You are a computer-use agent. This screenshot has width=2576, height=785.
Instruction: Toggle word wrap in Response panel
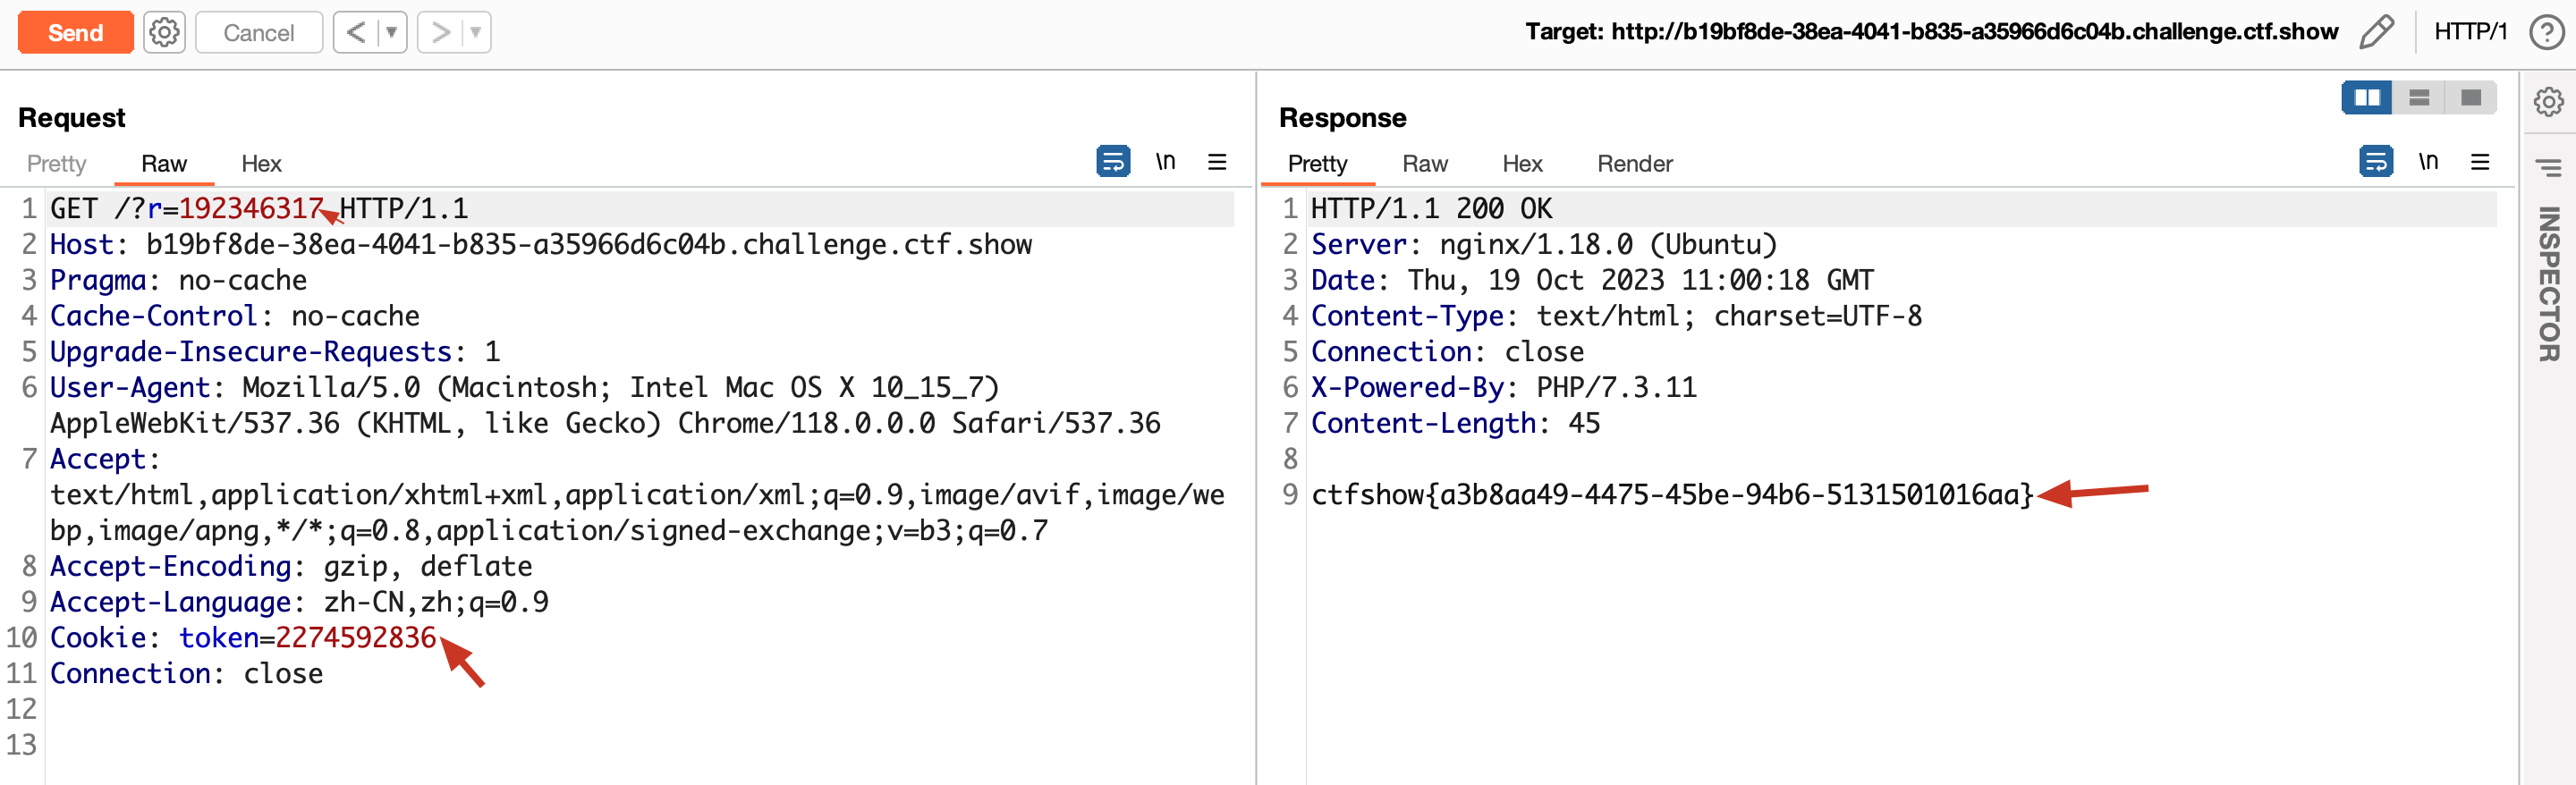click(x=2376, y=161)
